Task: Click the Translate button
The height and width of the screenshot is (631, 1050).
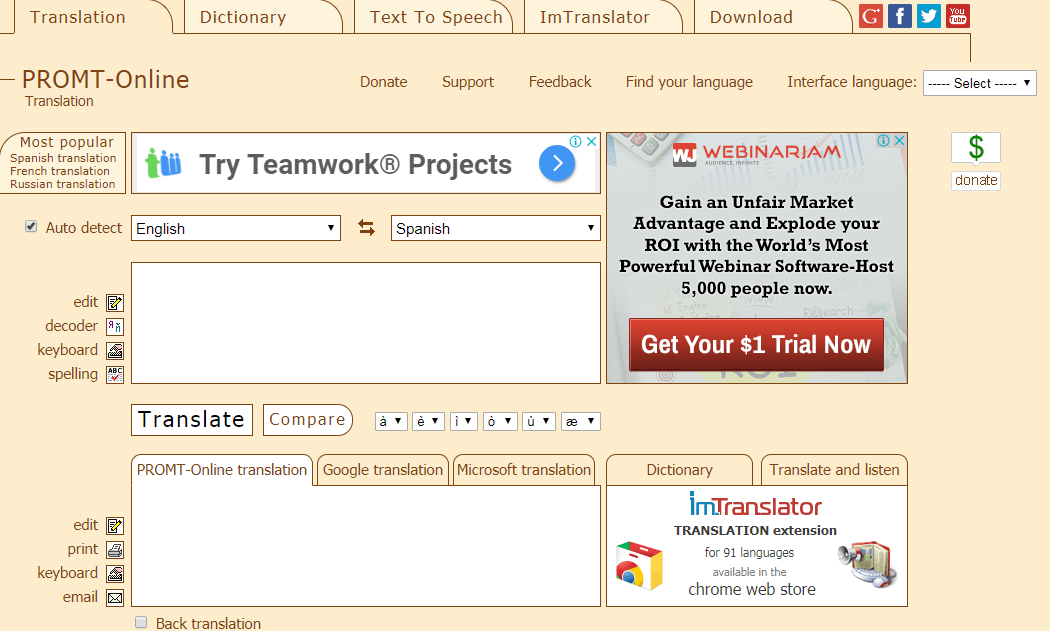Action: pos(192,420)
